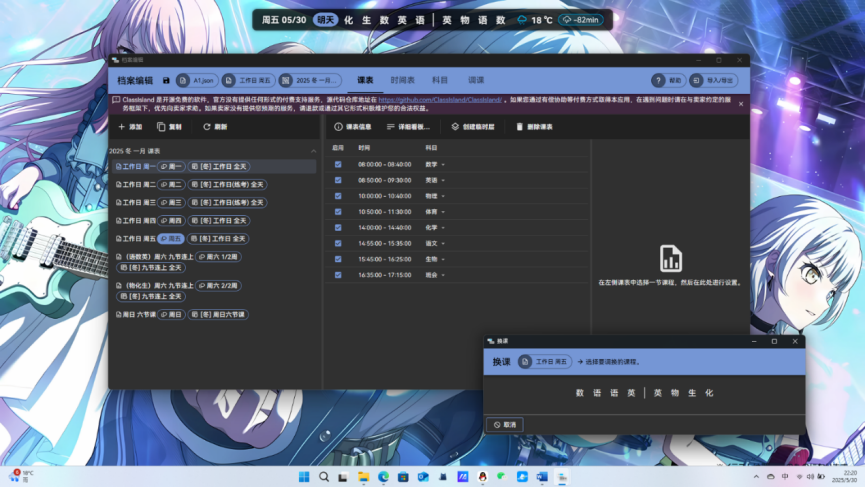Switch to the 调课 tab
This screenshot has width=865, height=487.
476,81
